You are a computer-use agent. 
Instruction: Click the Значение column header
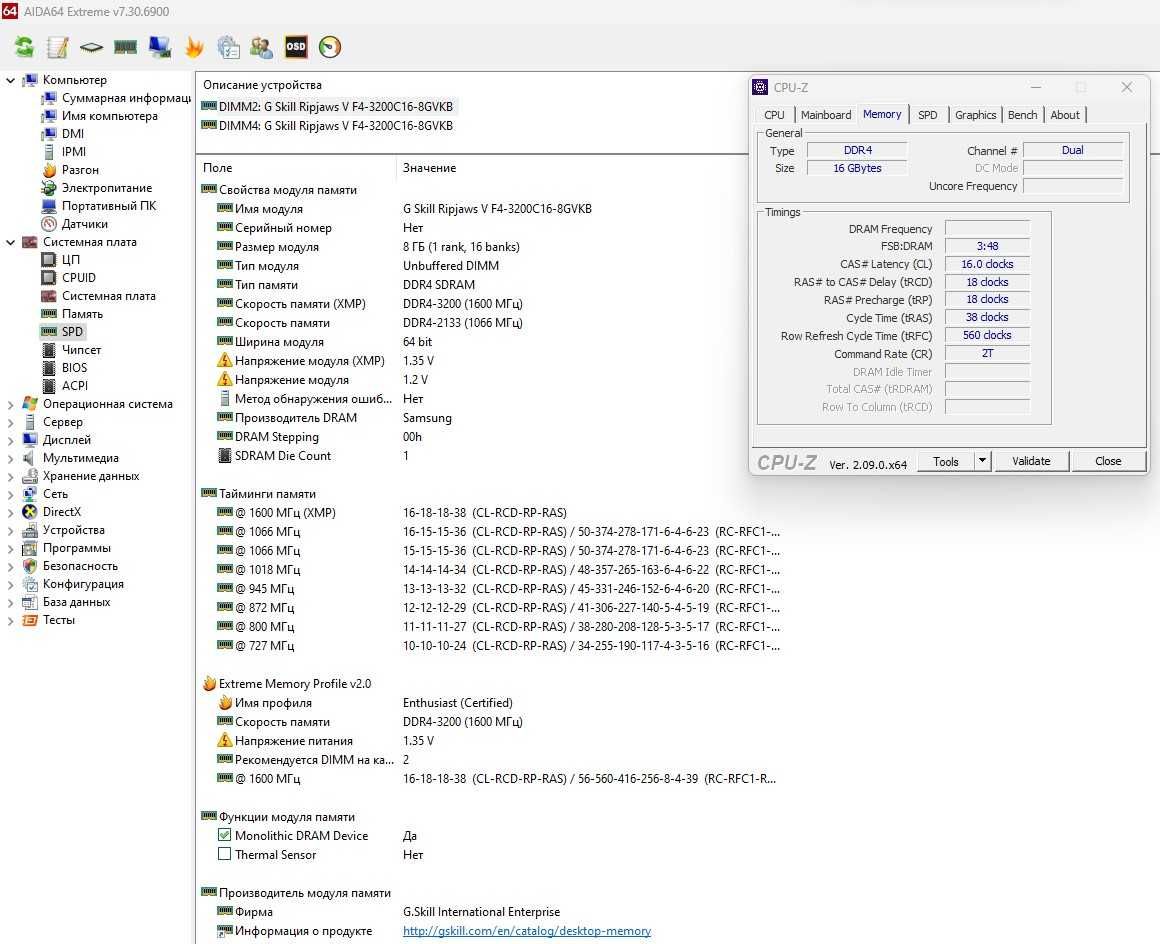[x=429, y=168]
